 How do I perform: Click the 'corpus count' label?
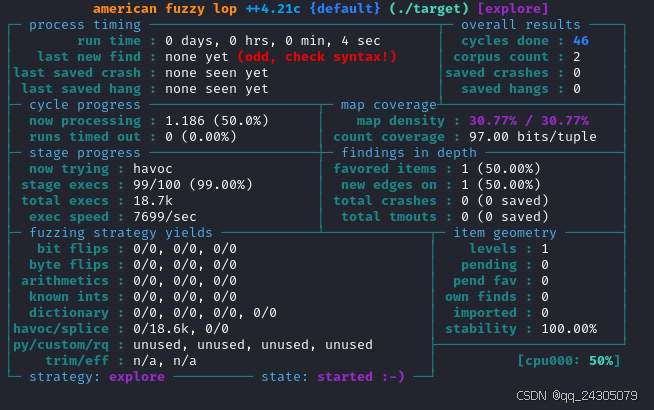tap(501, 57)
